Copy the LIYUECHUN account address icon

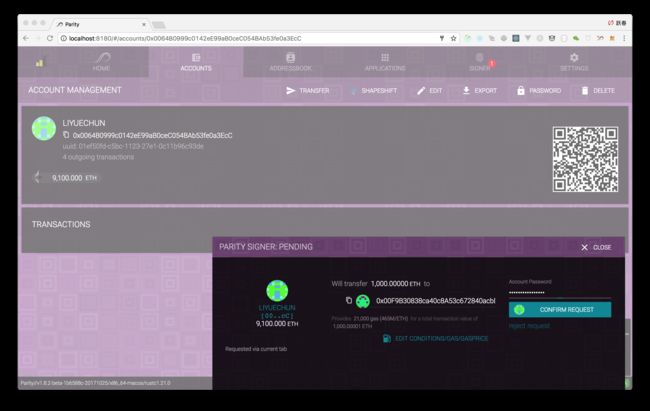tap(66, 135)
